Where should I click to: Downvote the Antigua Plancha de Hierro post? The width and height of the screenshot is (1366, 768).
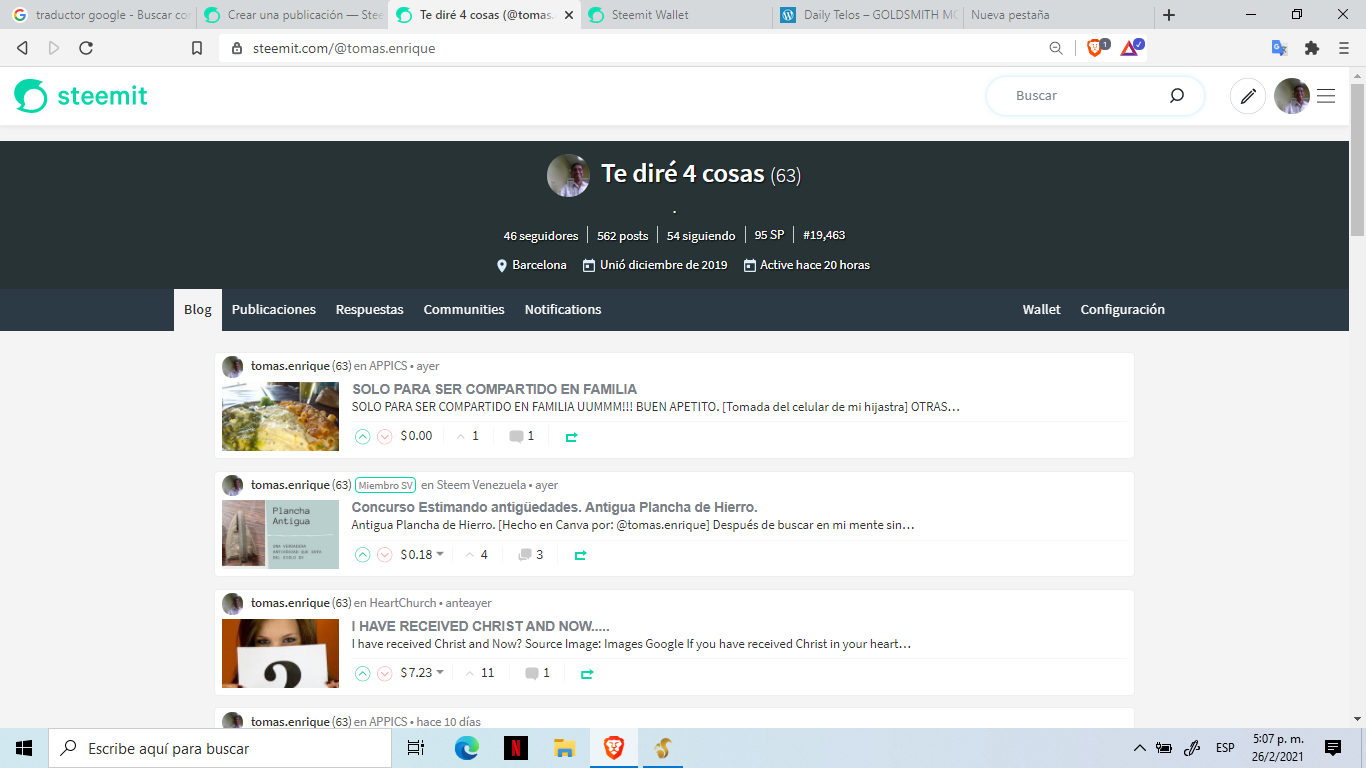[x=384, y=554]
